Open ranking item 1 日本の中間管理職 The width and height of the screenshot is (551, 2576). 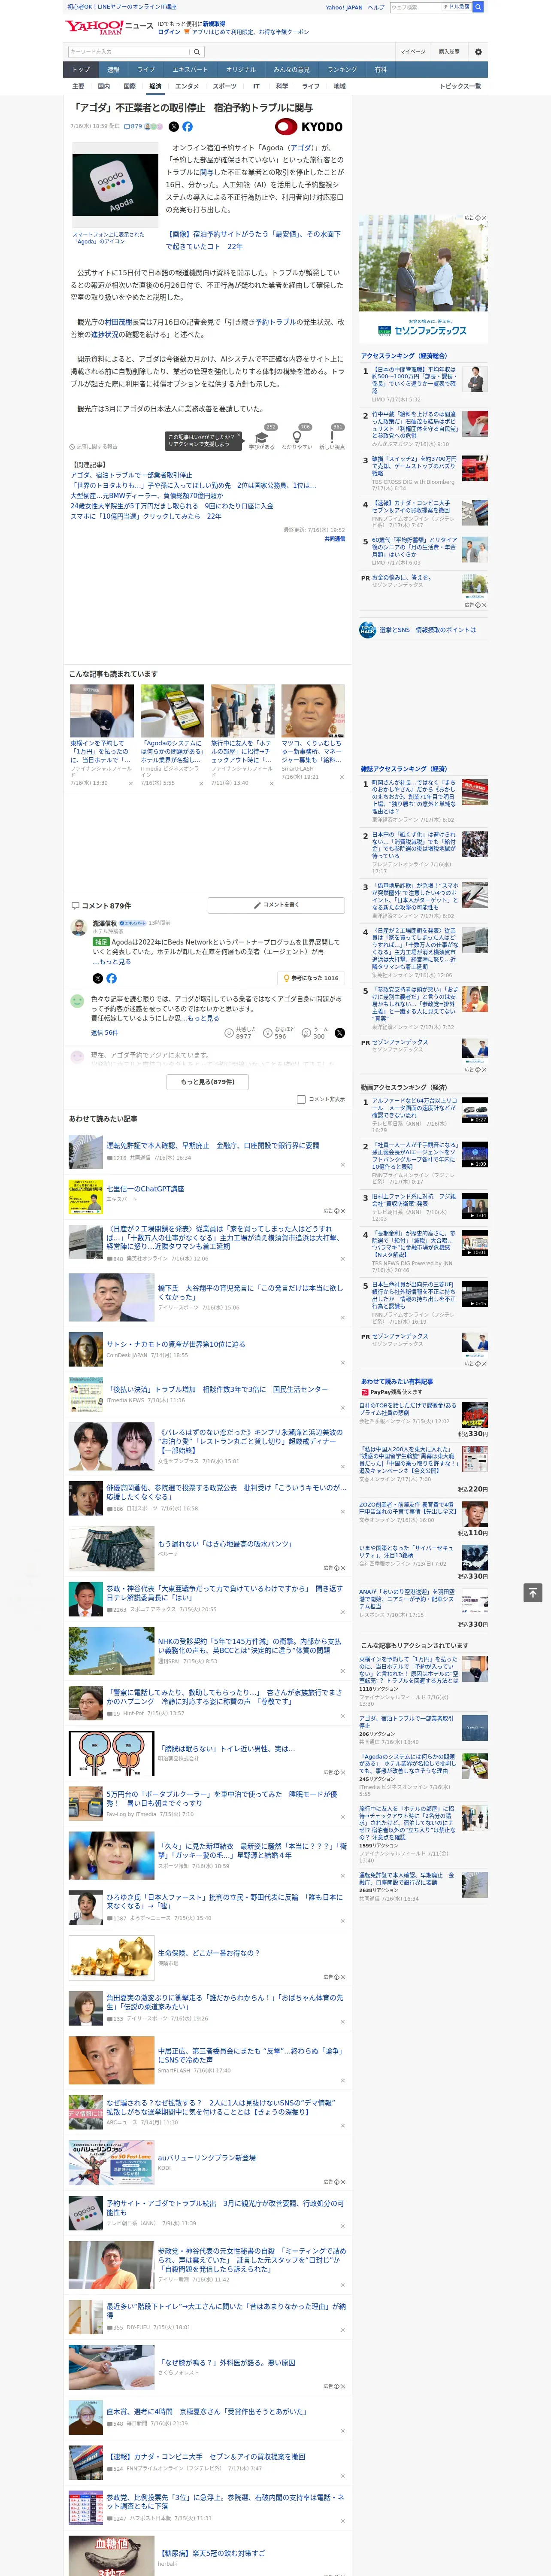[414, 380]
